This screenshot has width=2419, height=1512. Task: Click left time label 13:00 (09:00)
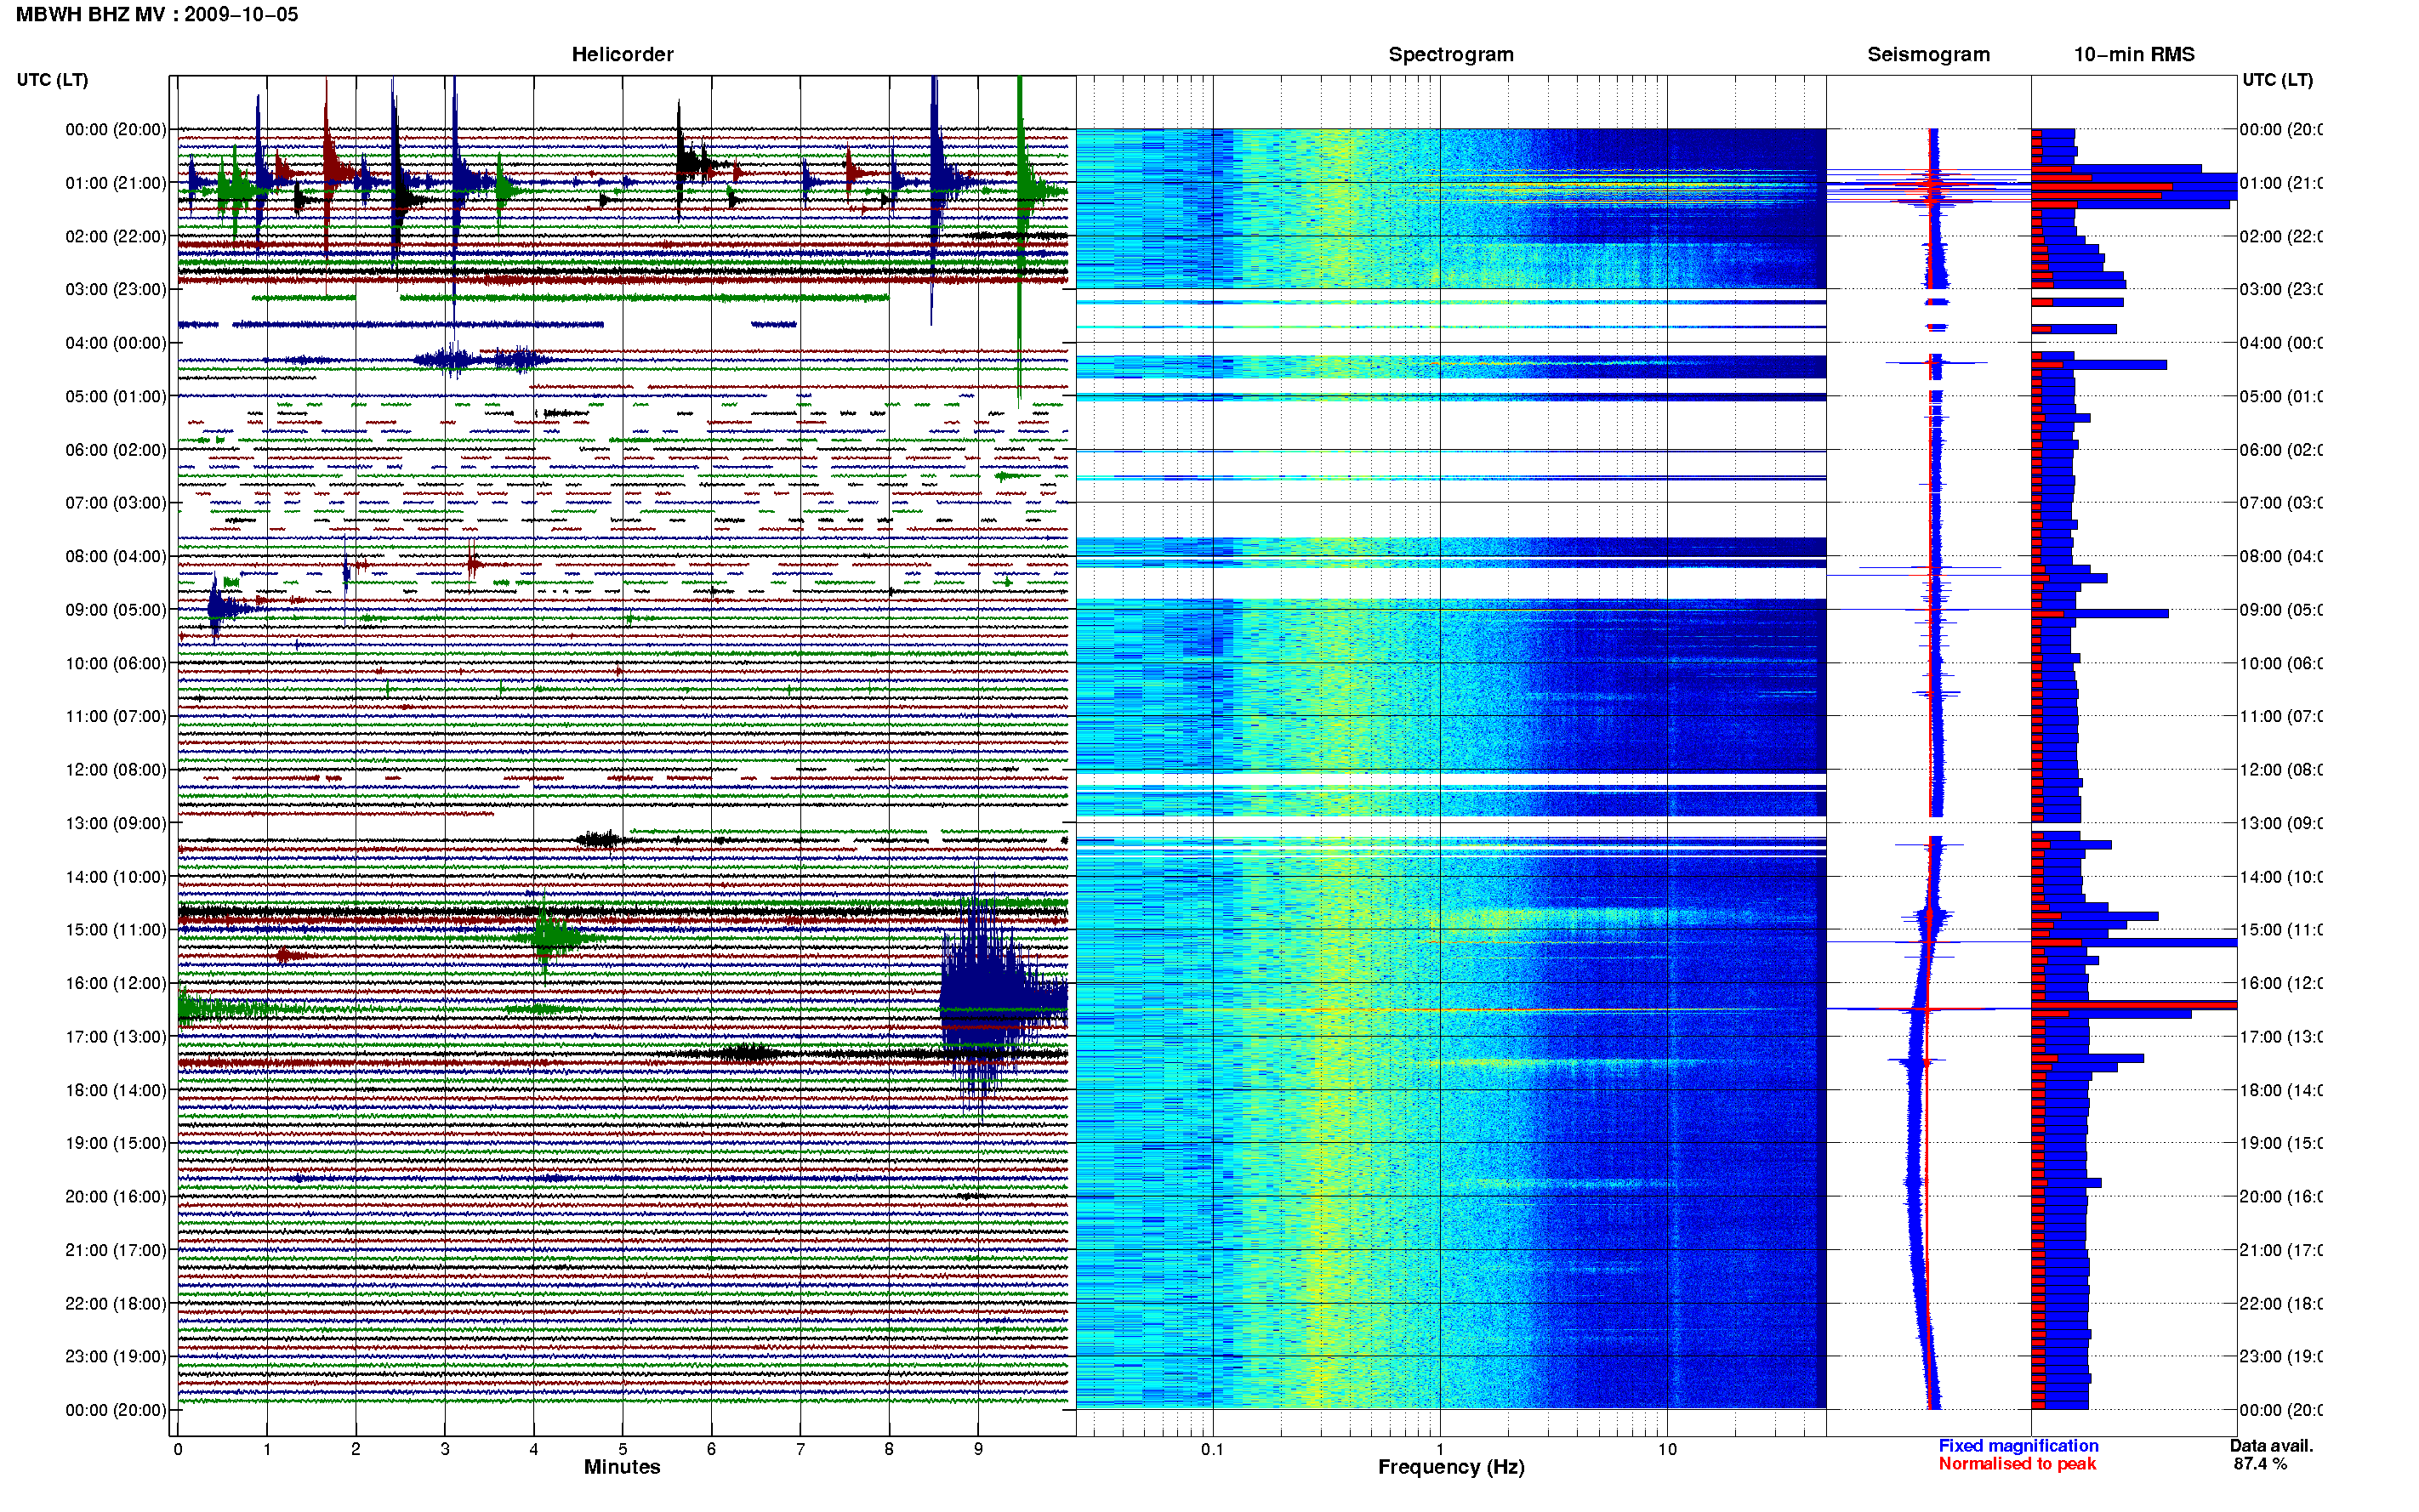pyautogui.click(x=116, y=824)
